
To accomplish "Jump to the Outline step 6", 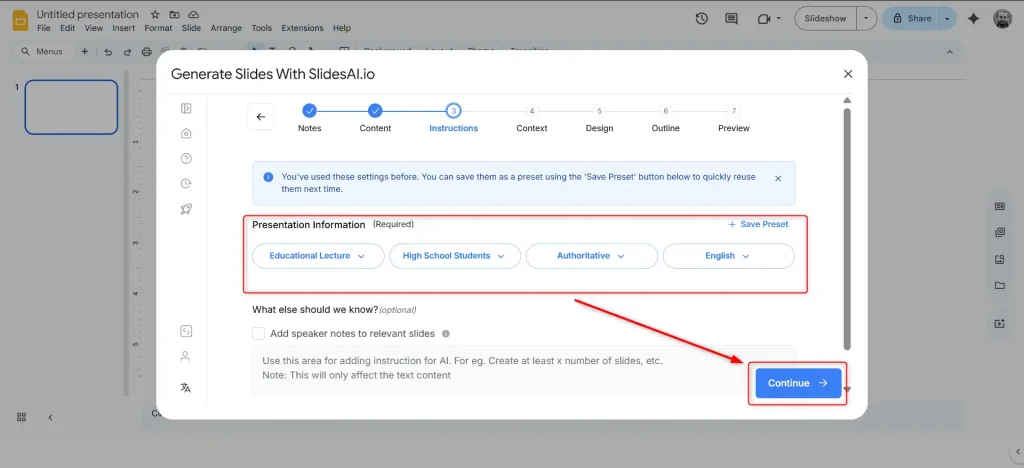I will coord(665,117).
